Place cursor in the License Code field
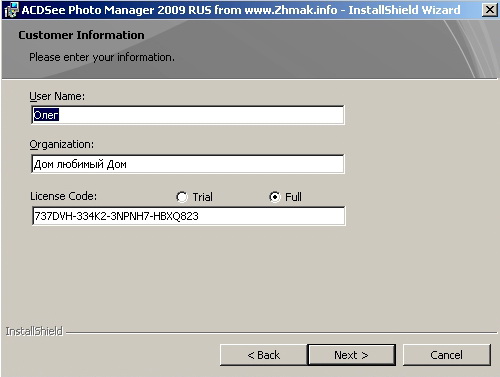This screenshot has height=377, width=500. 189,216
